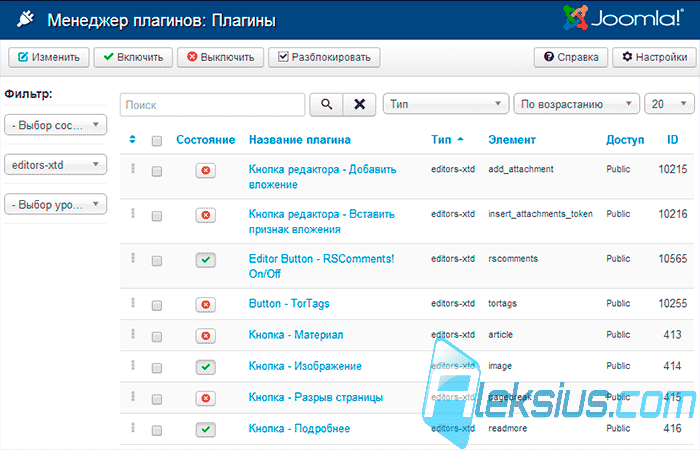Click the Разблокировать toolbar button
Viewport: 700px width, 450px height.
324,57
